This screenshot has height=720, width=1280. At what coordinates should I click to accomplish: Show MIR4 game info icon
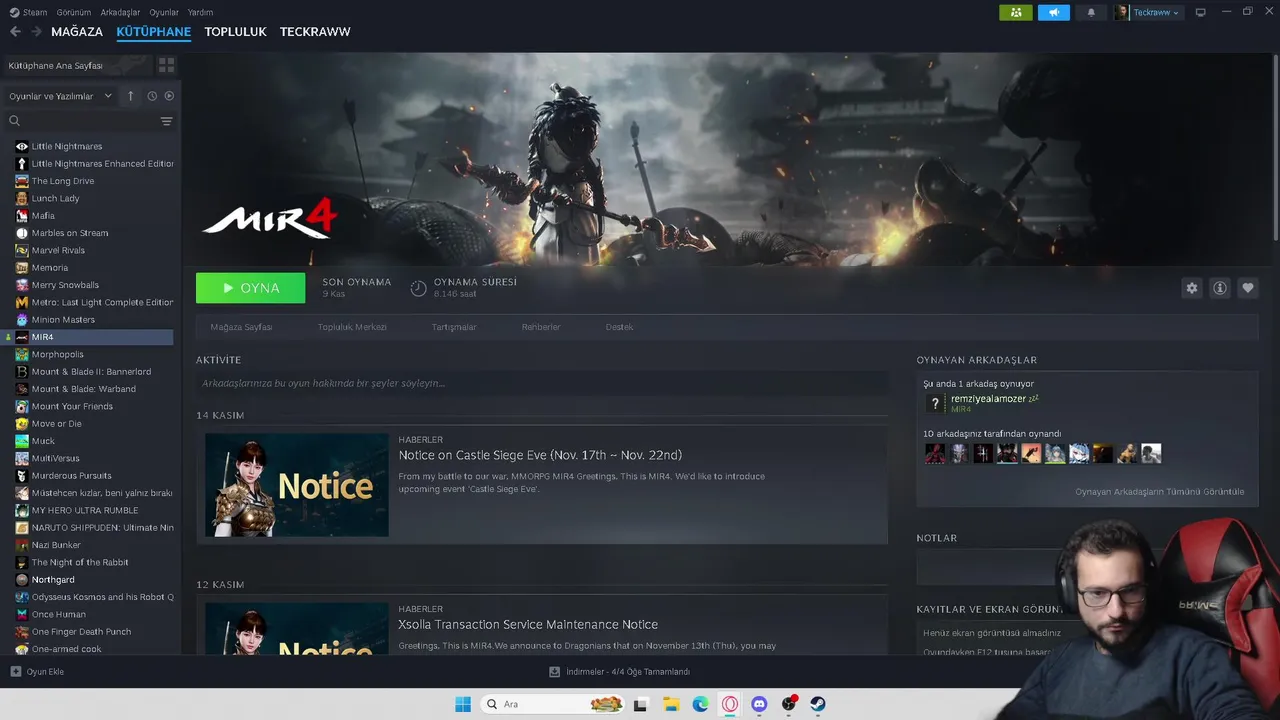[1220, 288]
